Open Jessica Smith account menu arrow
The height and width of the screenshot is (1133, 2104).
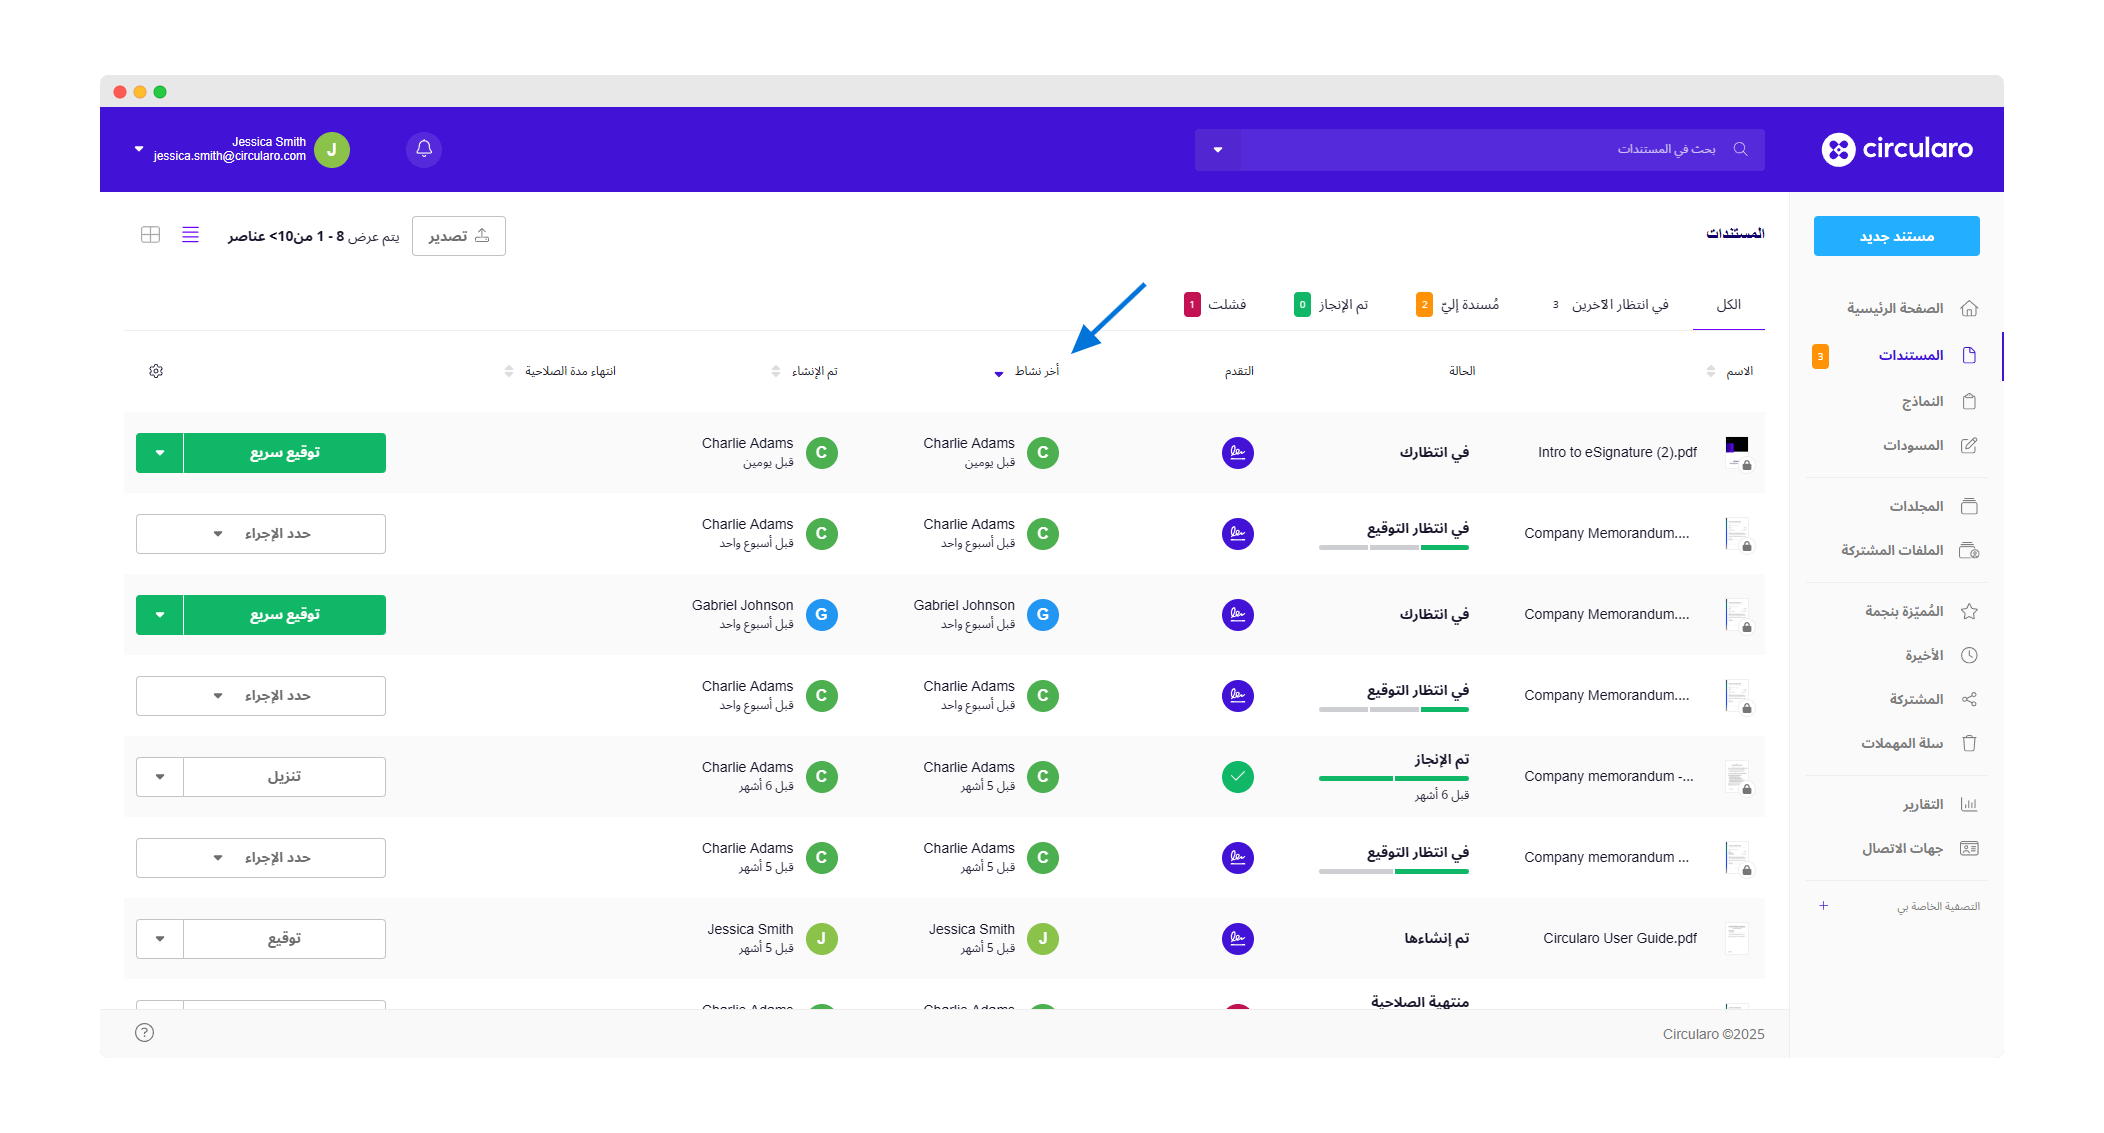[x=139, y=149]
